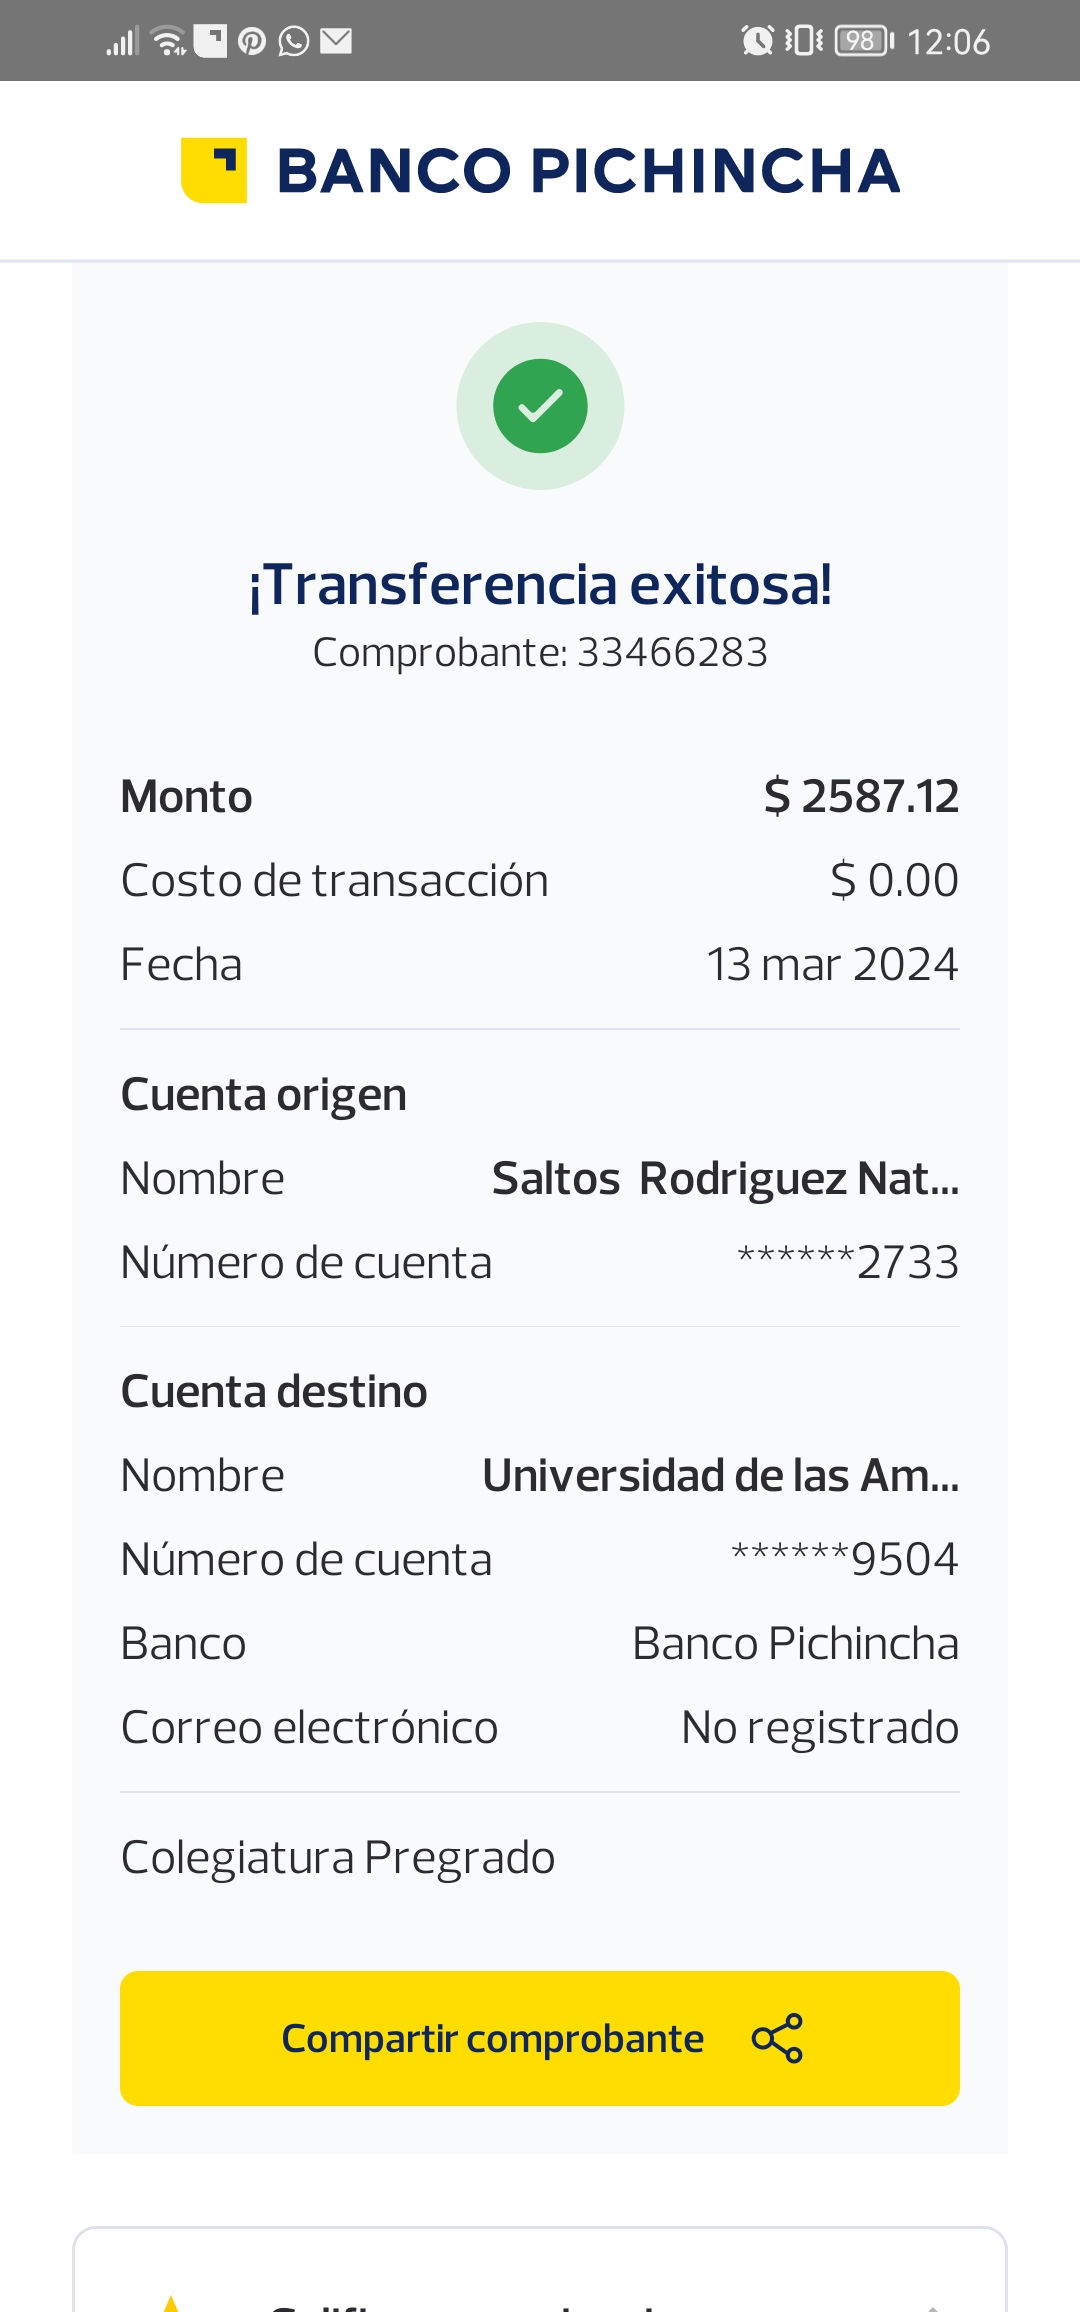Tap the Banco Pichincha yellow logo
Viewport: 1080px width, 2312px height.
tap(214, 170)
